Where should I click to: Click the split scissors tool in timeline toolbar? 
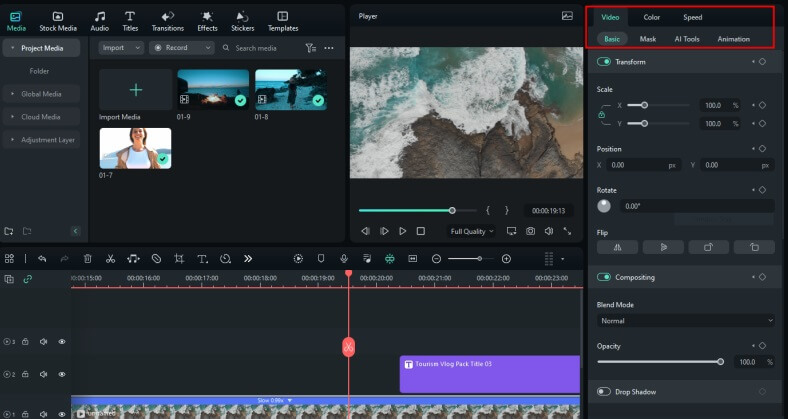pos(110,258)
